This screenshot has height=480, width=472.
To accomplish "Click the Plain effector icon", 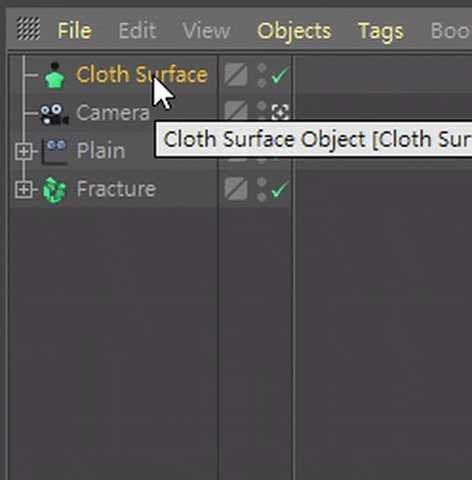I will tap(55, 152).
